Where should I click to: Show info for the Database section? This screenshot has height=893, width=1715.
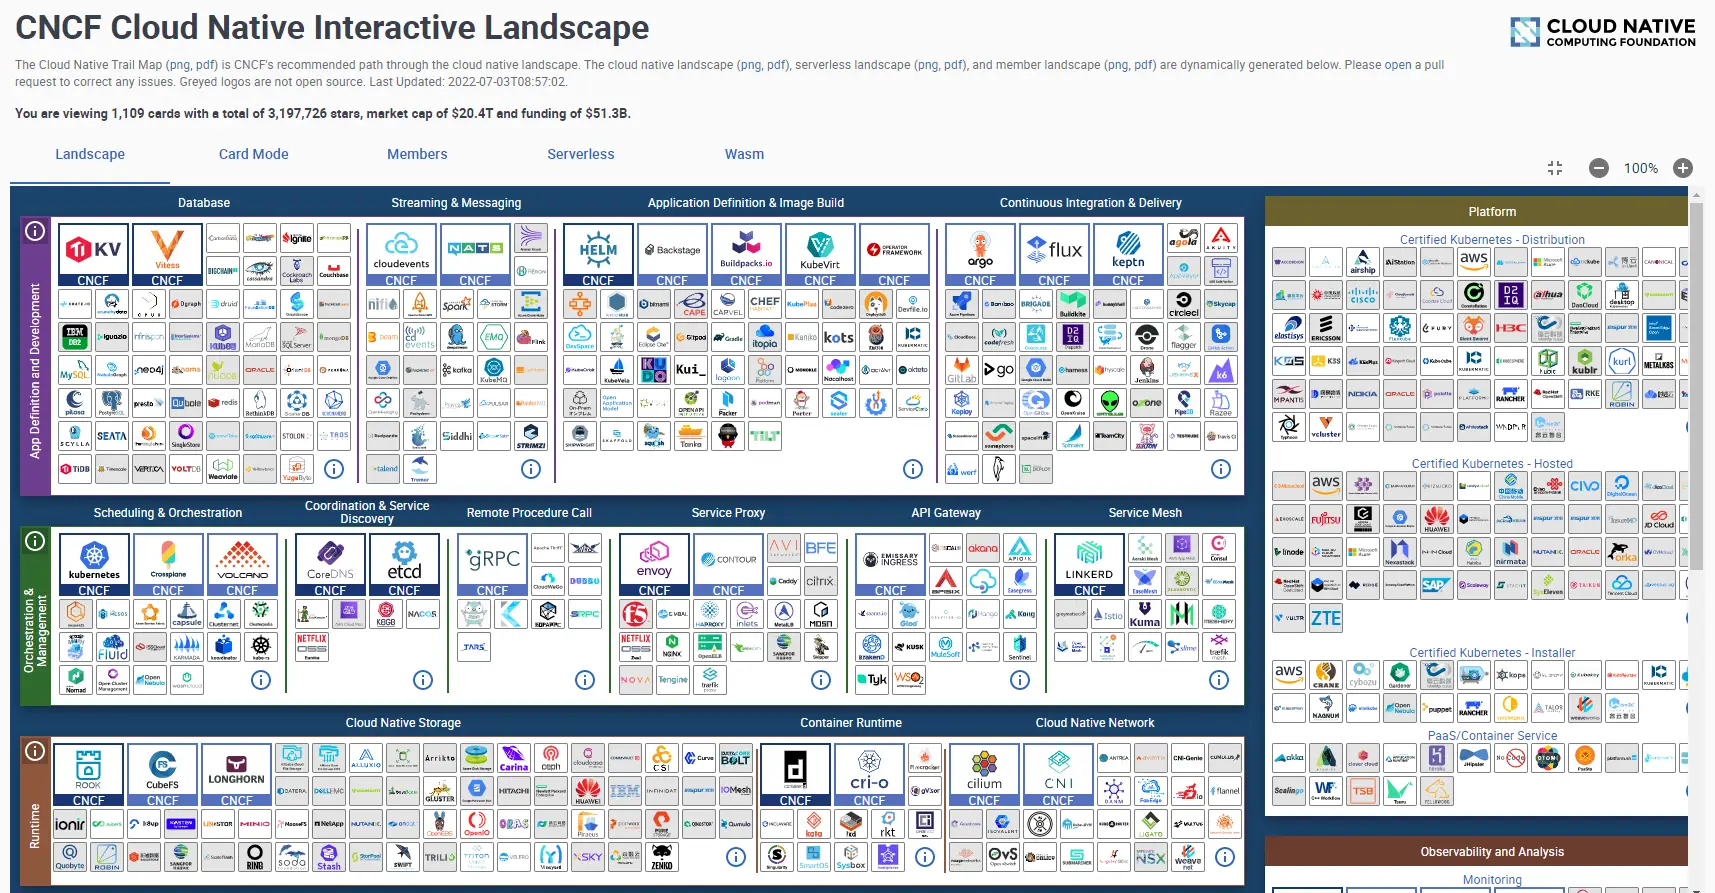click(334, 468)
